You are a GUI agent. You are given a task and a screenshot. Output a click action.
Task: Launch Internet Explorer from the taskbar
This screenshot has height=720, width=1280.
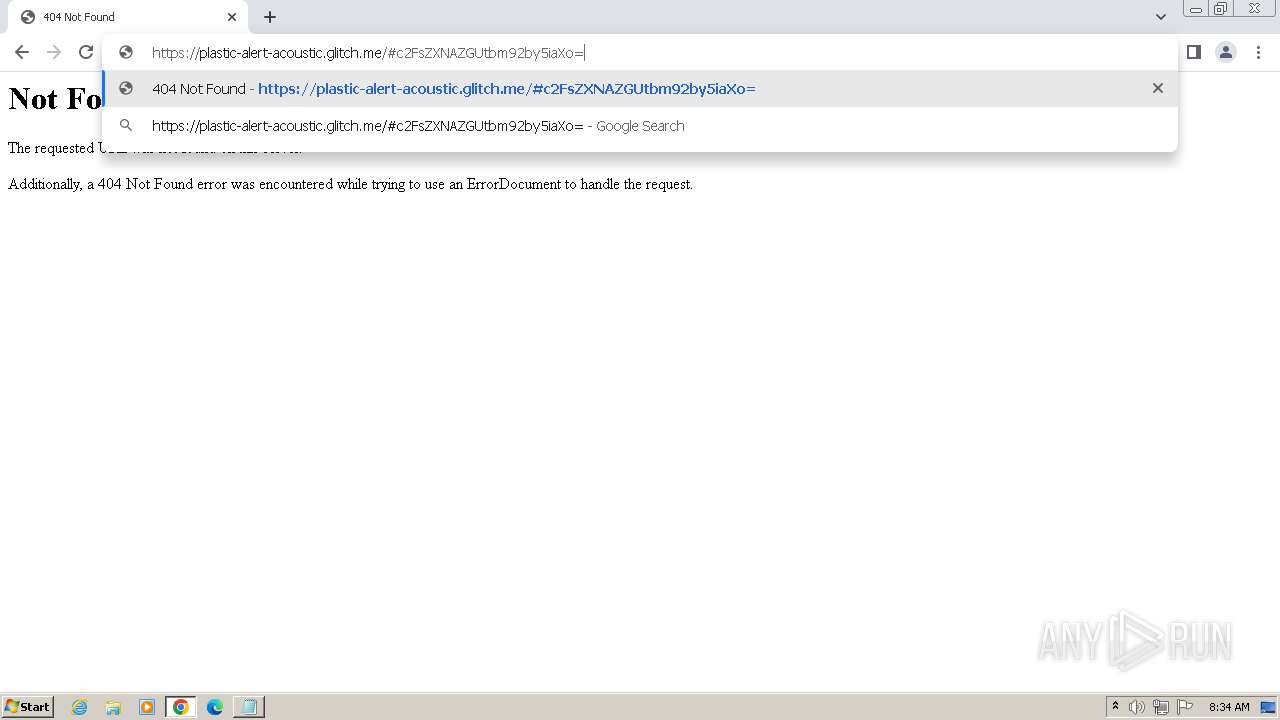point(80,707)
